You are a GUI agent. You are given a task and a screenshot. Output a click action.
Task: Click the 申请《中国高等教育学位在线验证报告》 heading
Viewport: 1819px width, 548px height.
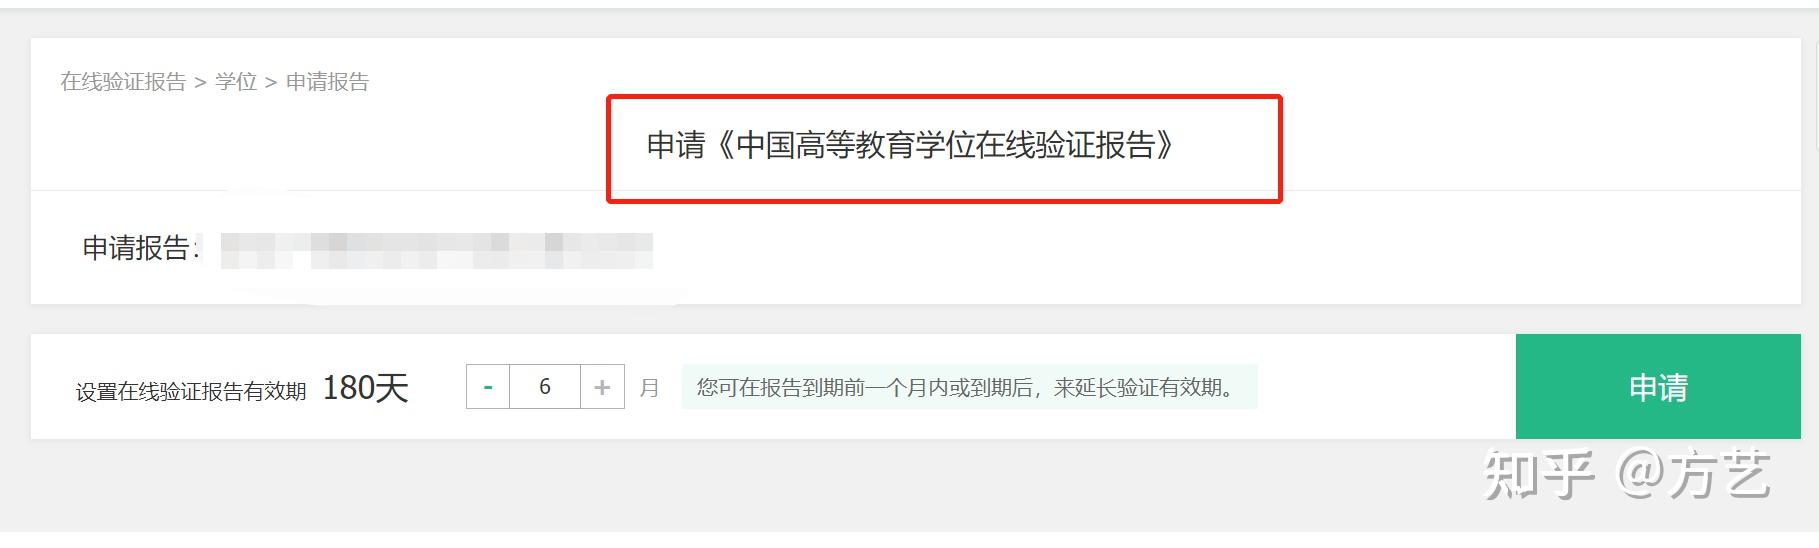point(910,146)
